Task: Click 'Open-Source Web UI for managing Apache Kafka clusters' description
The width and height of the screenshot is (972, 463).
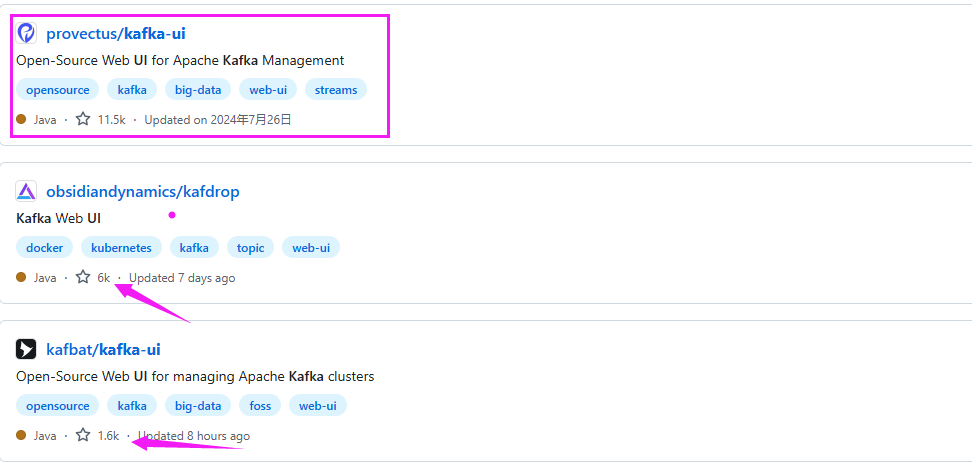Action: (195, 376)
